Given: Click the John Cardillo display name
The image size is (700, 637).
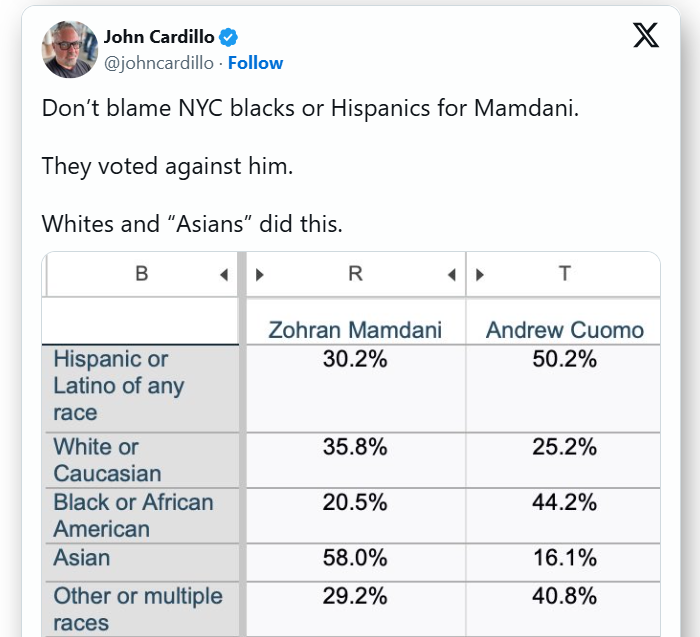Looking at the screenshot, I should pos(159,38).
